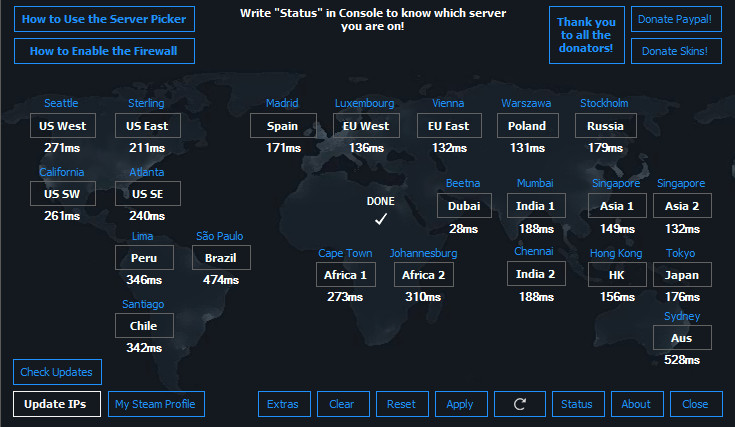Open My Steam Profile

click(x=156, y=404)
